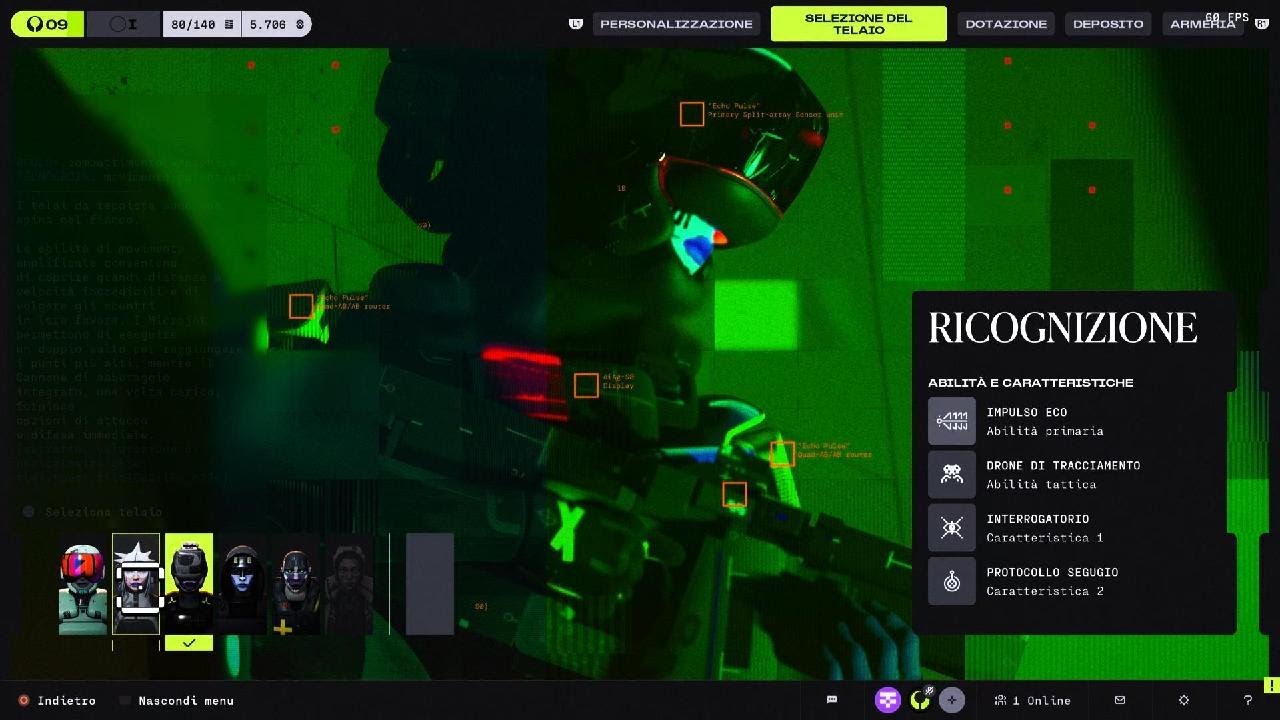Viewport: 1280px width, 720px height.
Task: Click the Interrogatorio trait icon
Action: pos(952,528)
